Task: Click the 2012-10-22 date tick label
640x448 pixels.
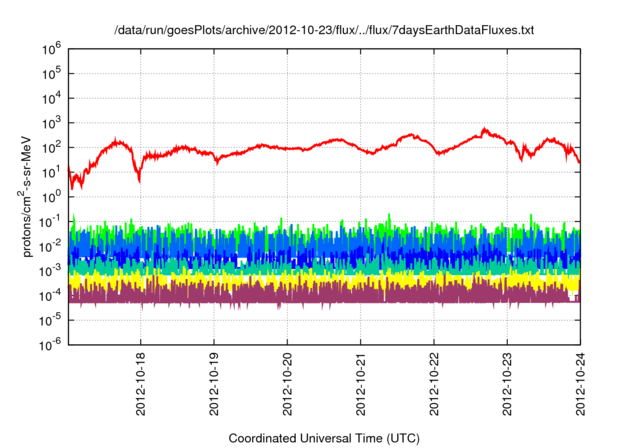Action: tap(434, 384)
